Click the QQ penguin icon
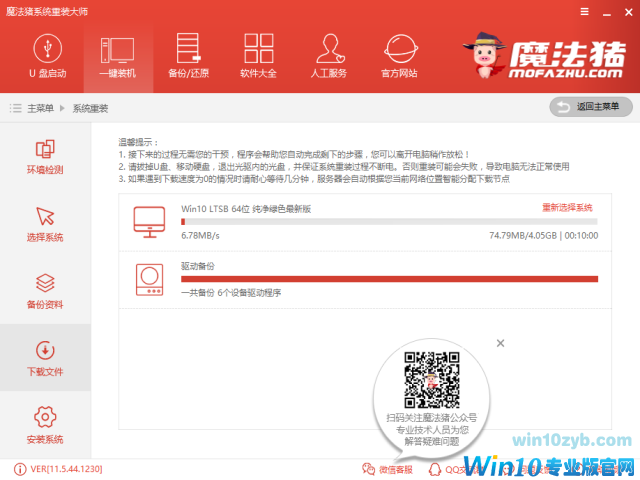This screenshot has height=480, width=640. (x=435, y=469)
